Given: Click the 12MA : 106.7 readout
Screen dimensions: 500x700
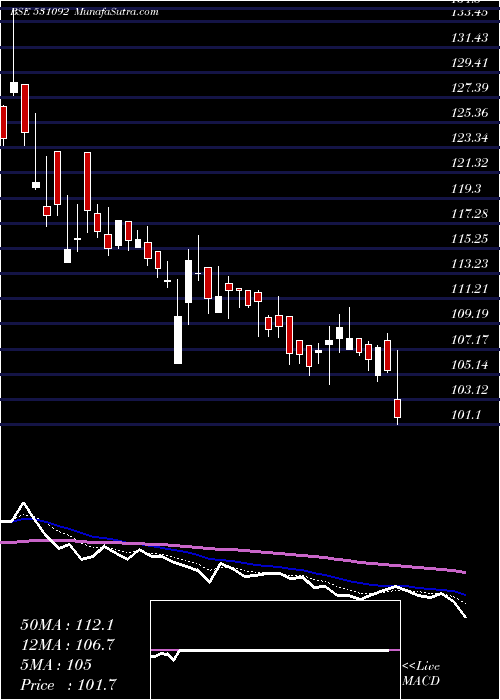Looking at the screenshot, I should click(68, 645).
